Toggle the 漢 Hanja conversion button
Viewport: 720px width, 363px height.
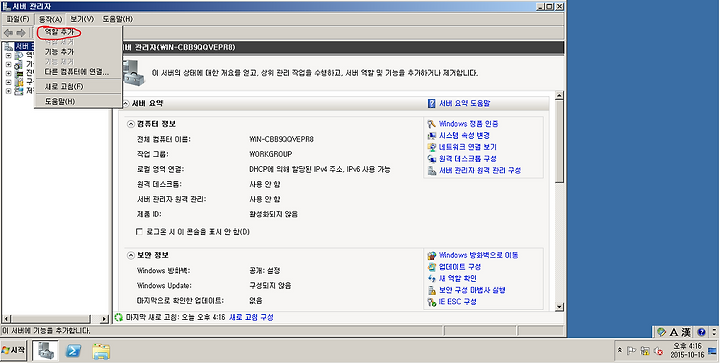tap(686, 332)
